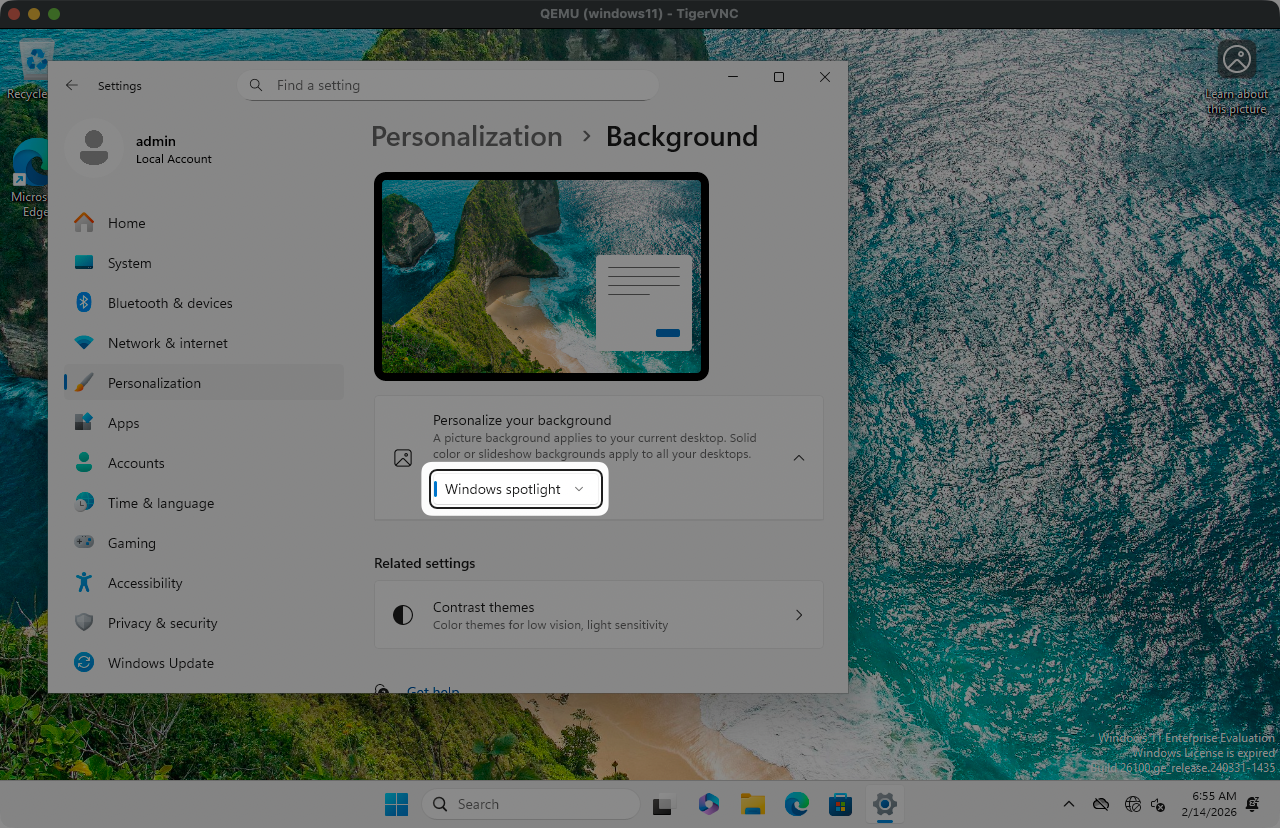
Task: Open File Explorer from the taskbar
Action: coord(752,804)
